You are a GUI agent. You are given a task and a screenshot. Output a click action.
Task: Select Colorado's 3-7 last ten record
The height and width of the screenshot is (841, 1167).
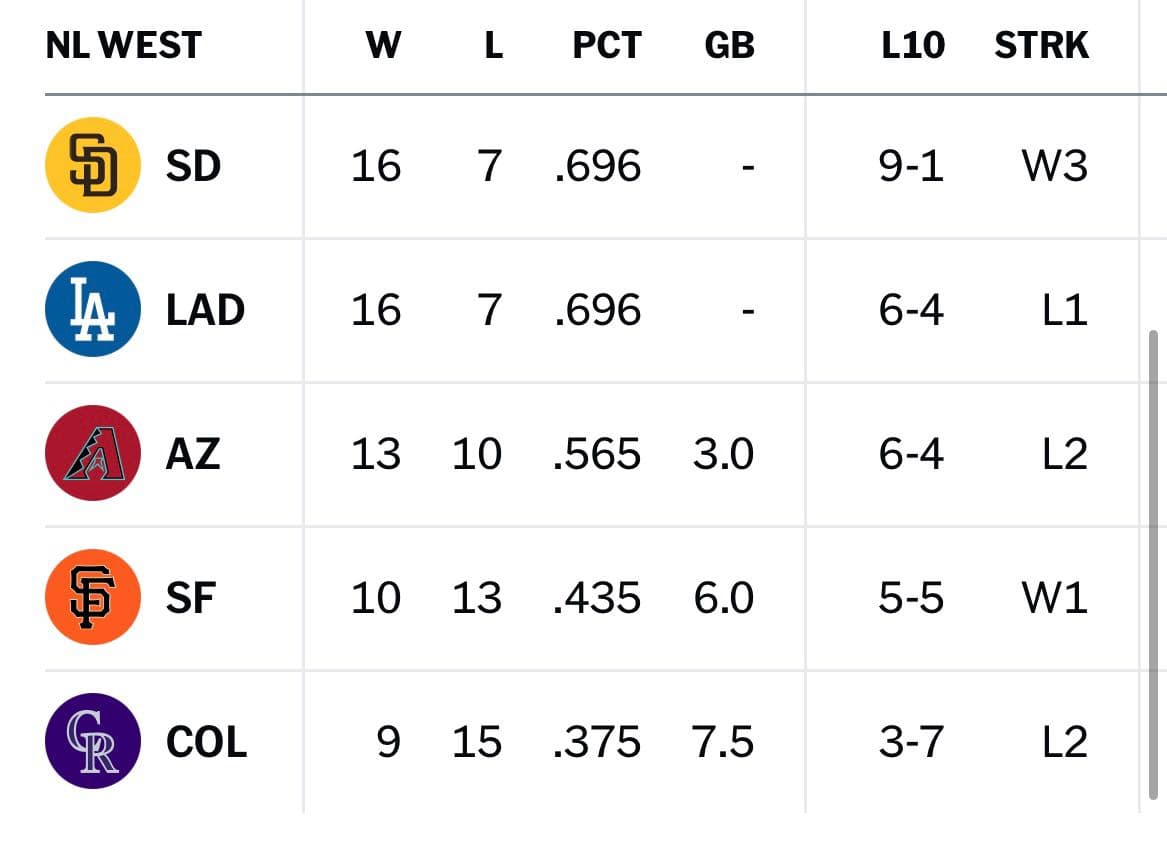[911, 742]
